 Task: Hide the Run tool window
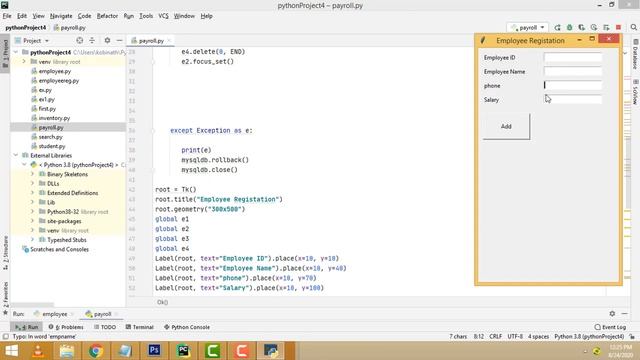pyautogui.click(x=624, y=313)
